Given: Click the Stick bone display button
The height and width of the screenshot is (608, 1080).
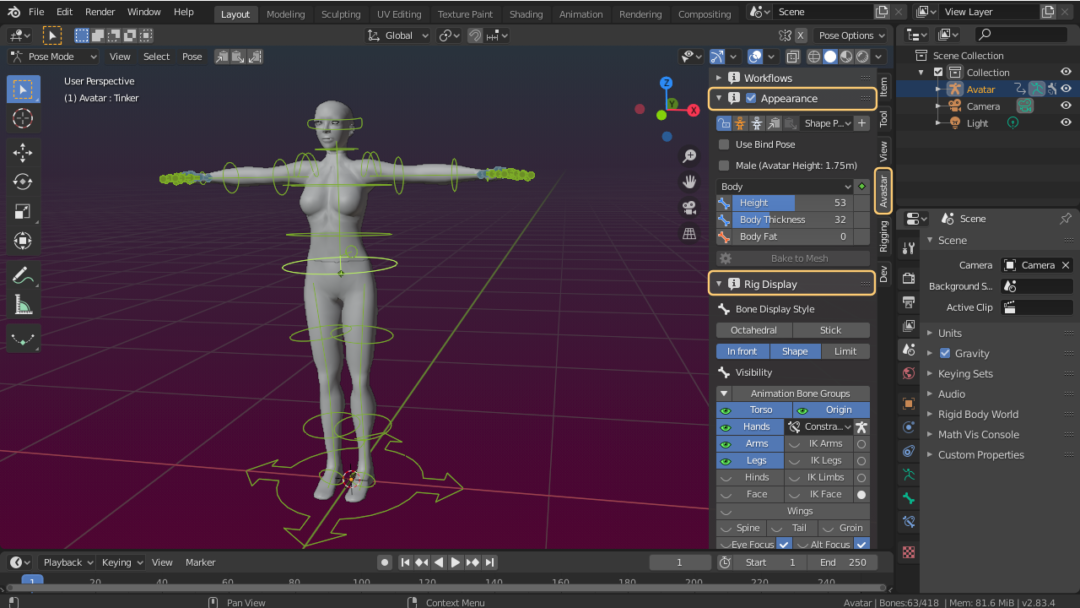Looking at the screenshot, I should pos(831,330).
